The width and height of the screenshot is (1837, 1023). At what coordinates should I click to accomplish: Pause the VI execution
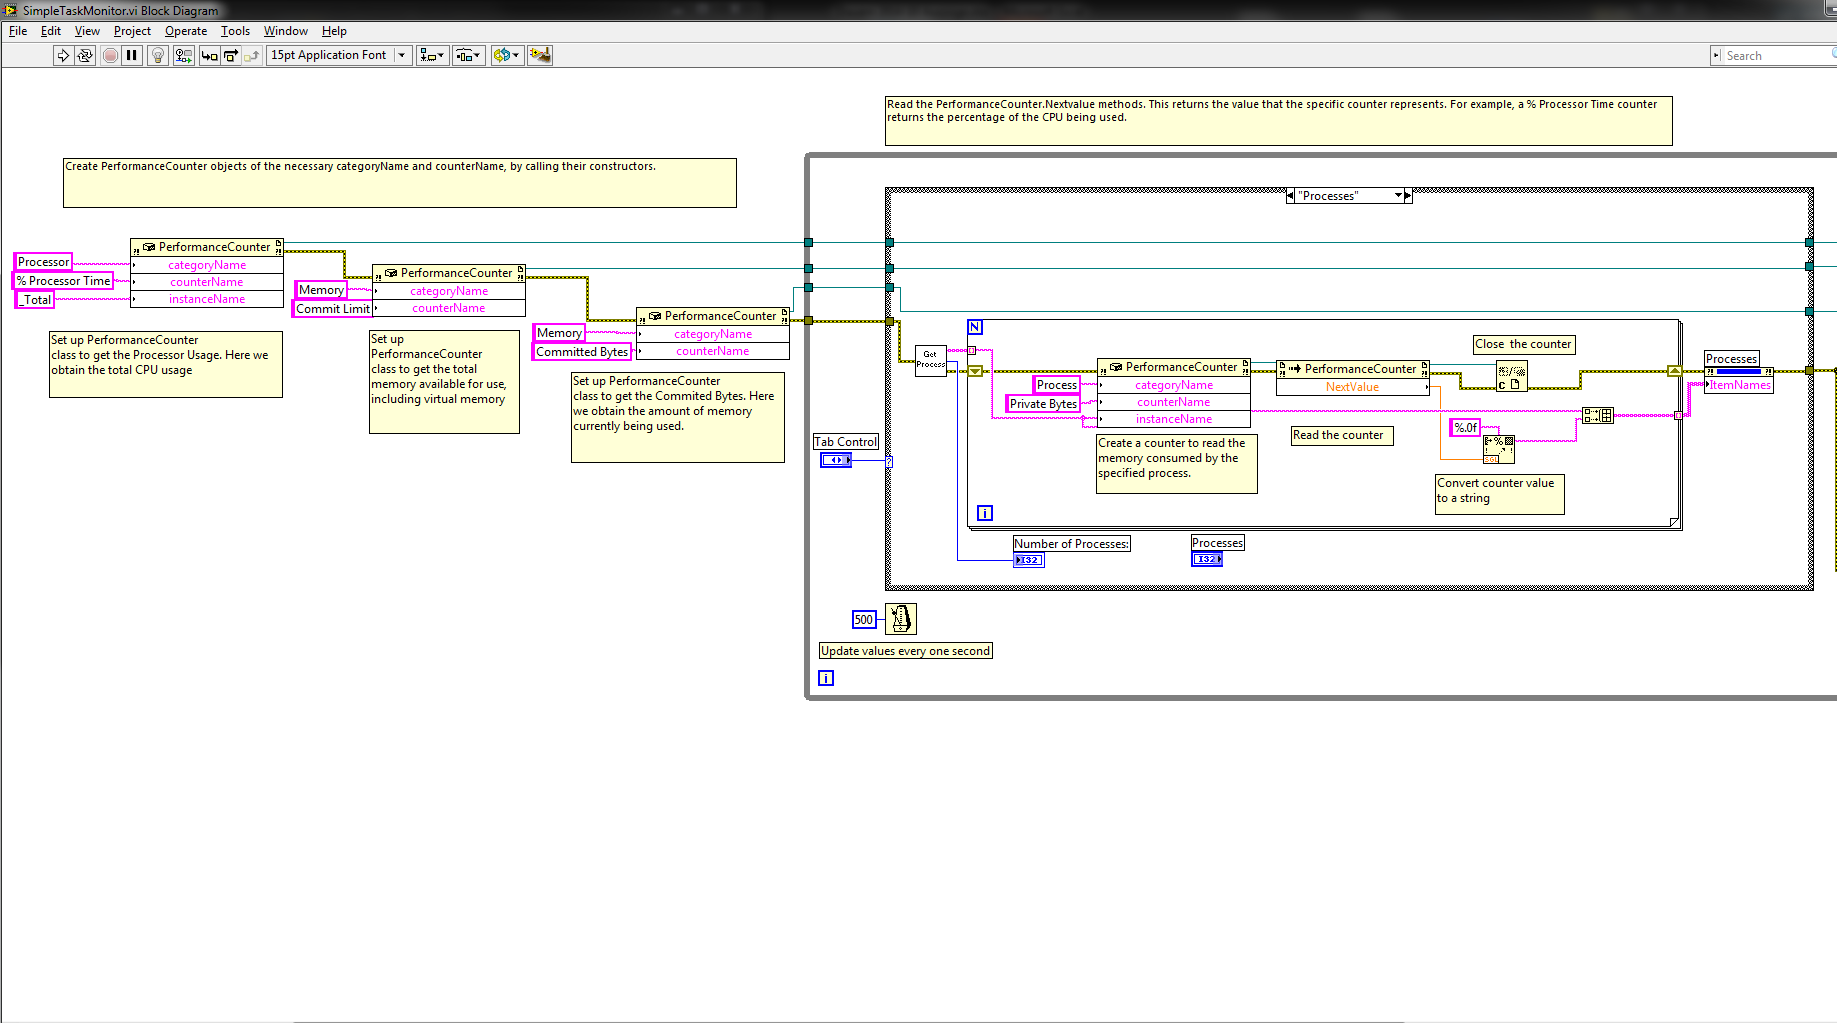coord(132,56)
